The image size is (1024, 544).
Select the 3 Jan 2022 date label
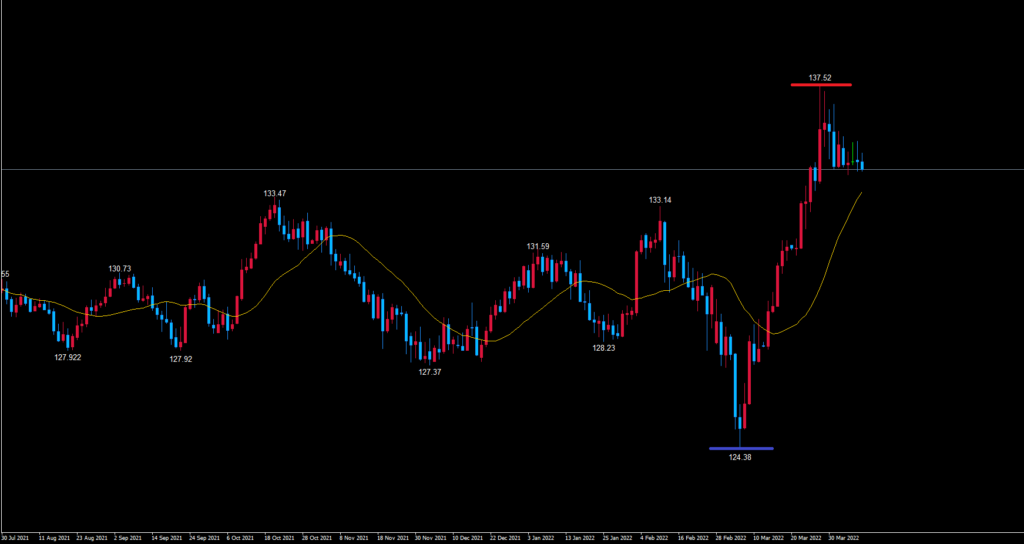tap(543, 537)
